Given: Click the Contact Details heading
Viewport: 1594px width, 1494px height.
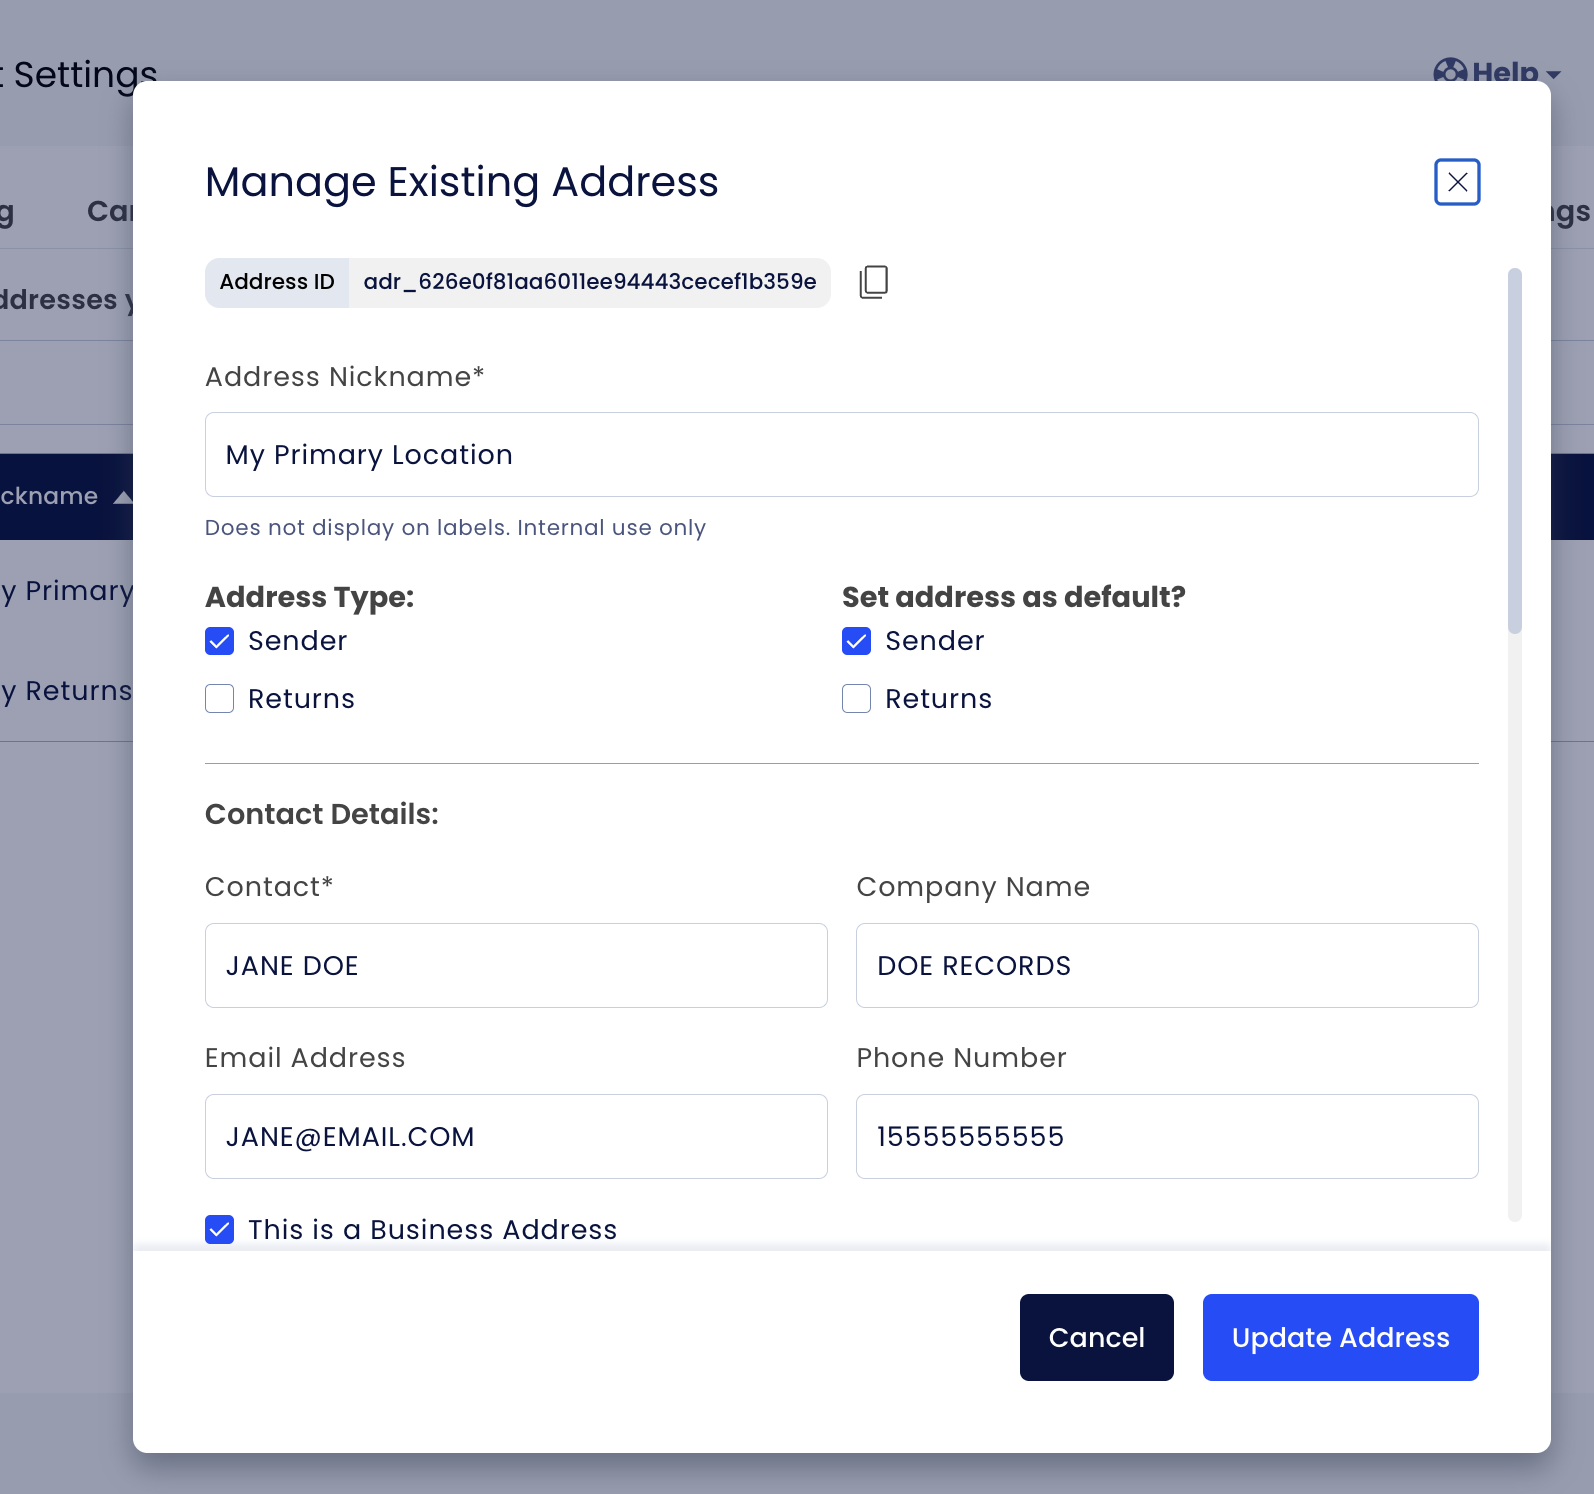Looking at the screenshot, I should 322,814.
